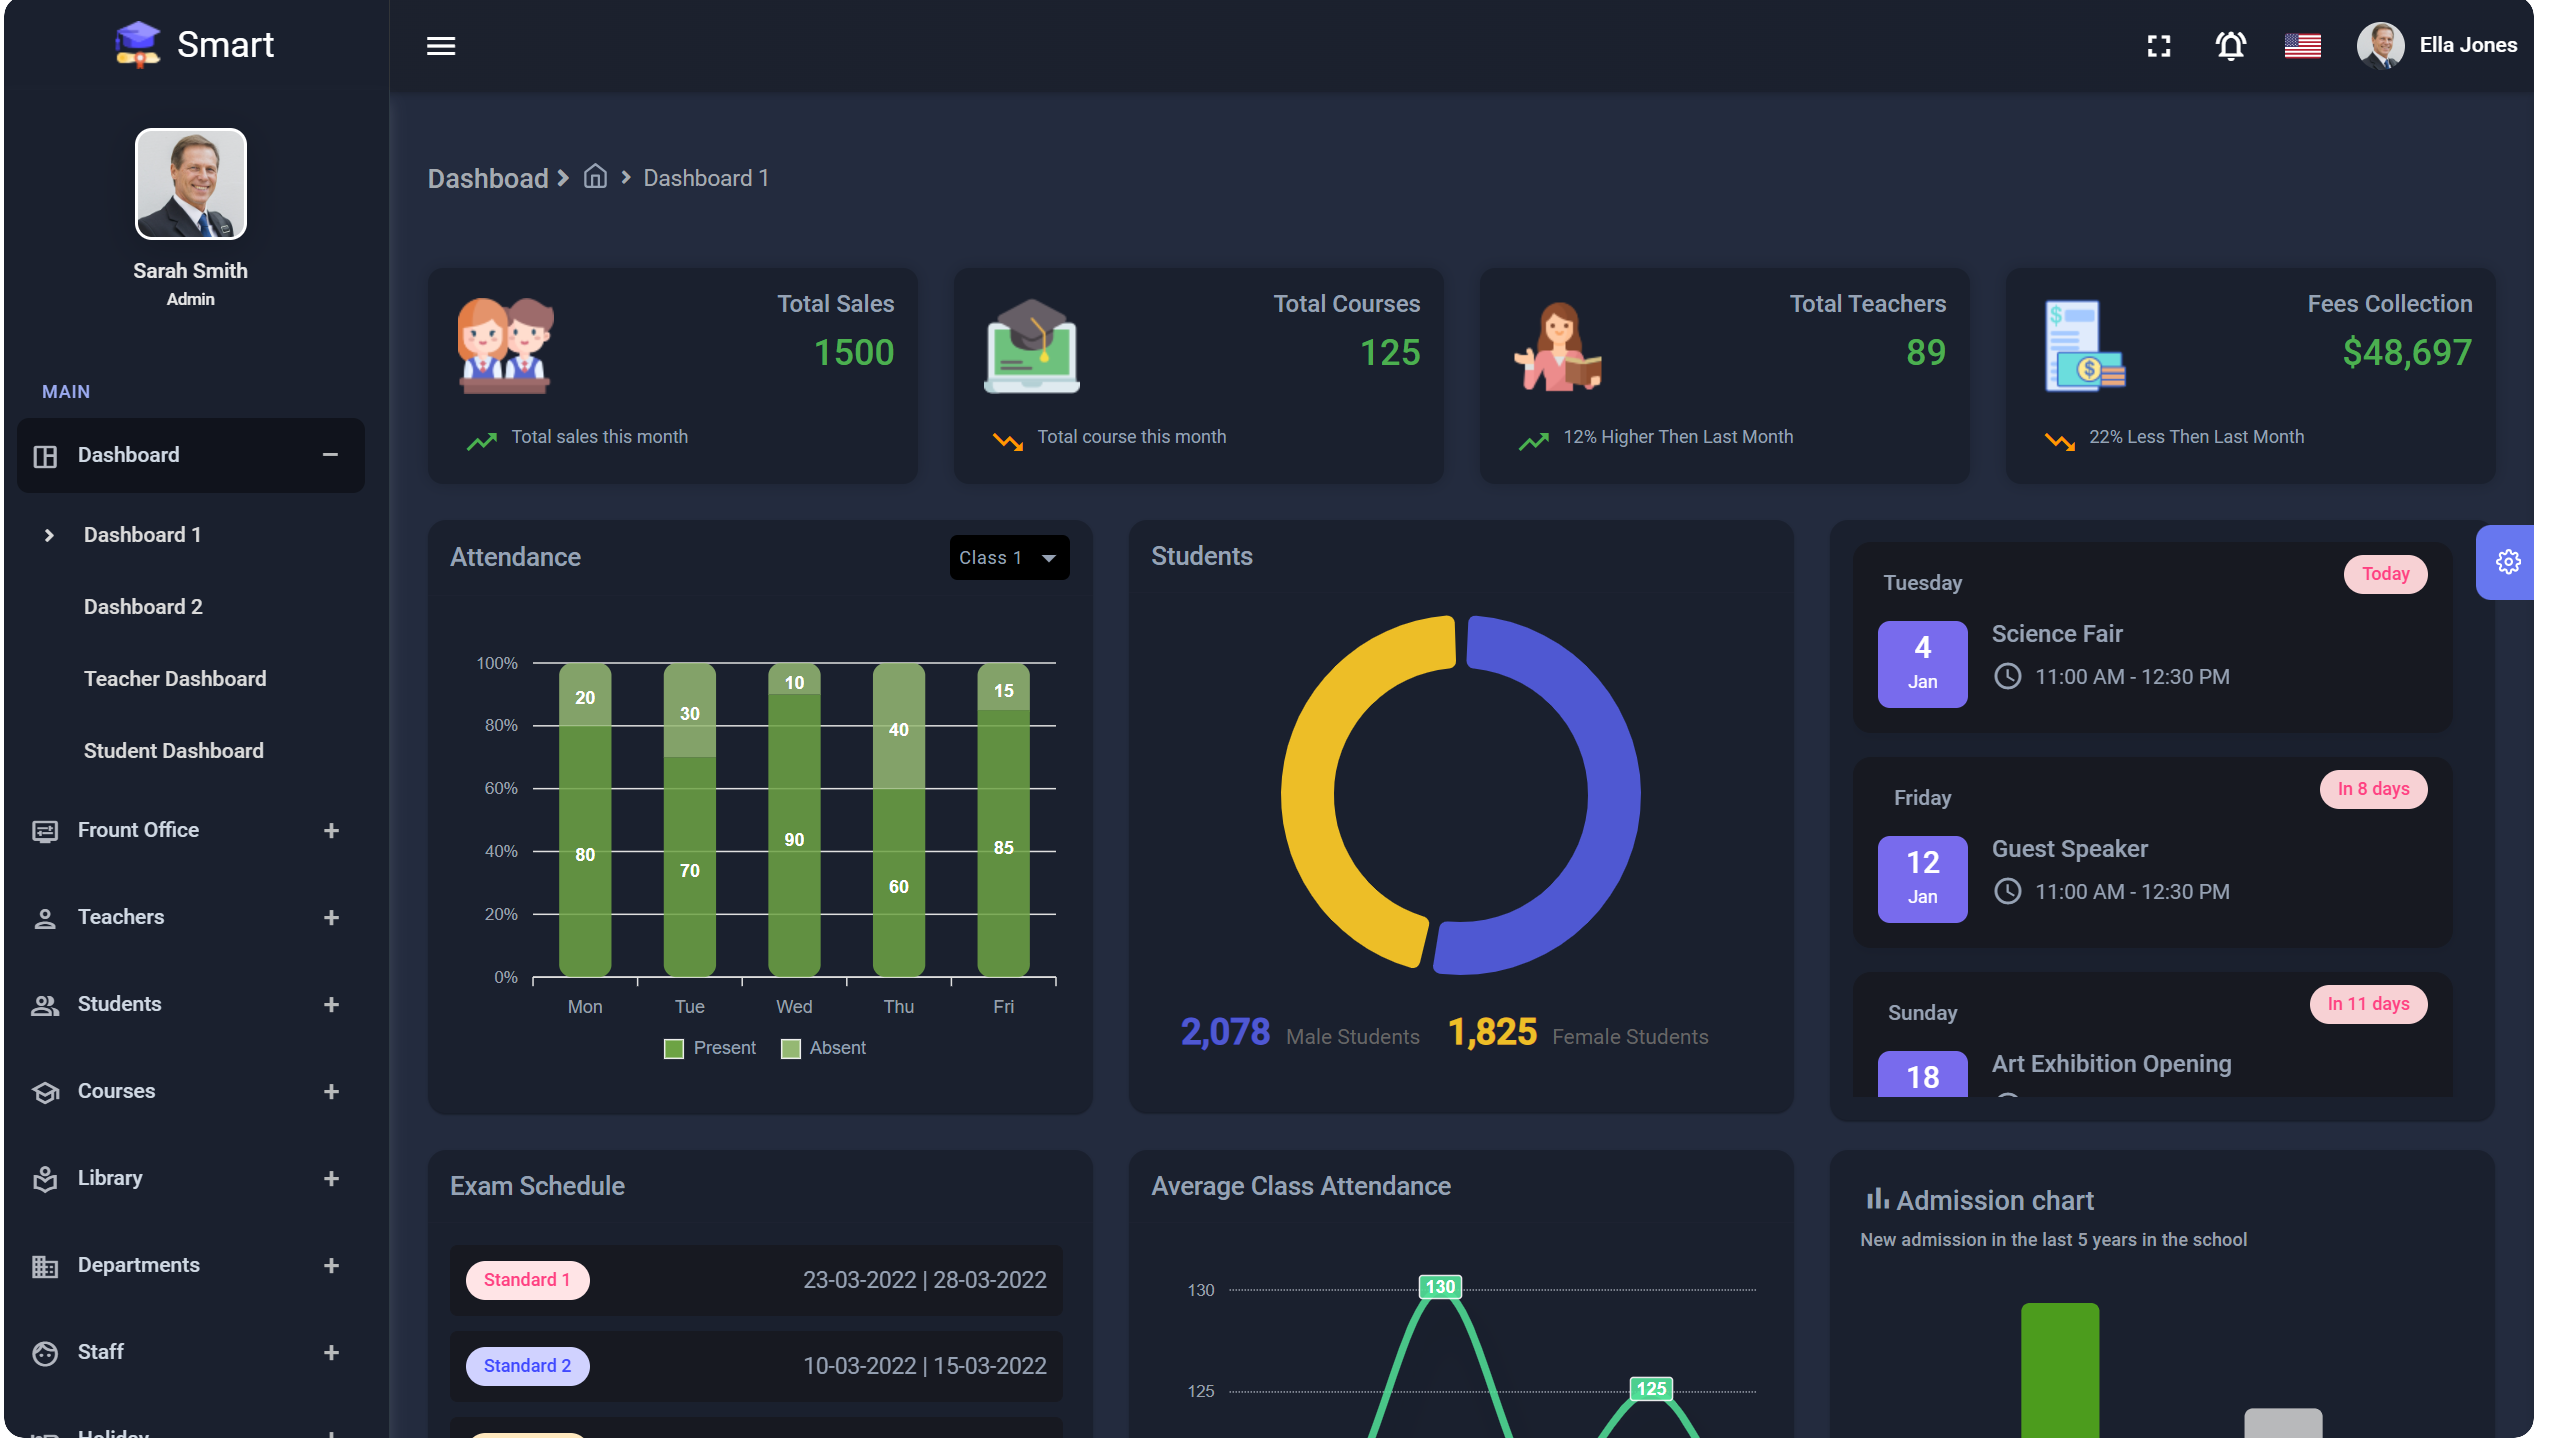Select the Standard 1 badge in Exam Schedule

click(x=528, y=1279)
